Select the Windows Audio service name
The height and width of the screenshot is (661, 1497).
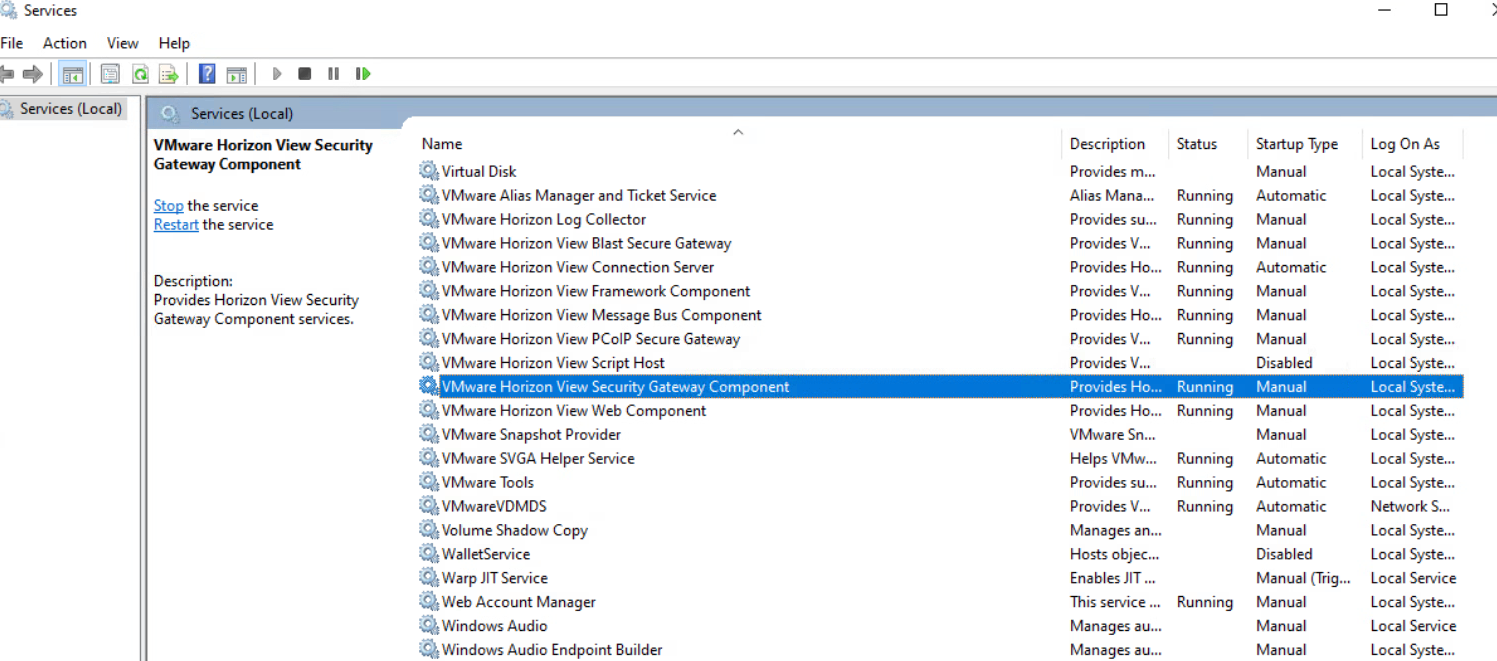[x=495, y=627]
